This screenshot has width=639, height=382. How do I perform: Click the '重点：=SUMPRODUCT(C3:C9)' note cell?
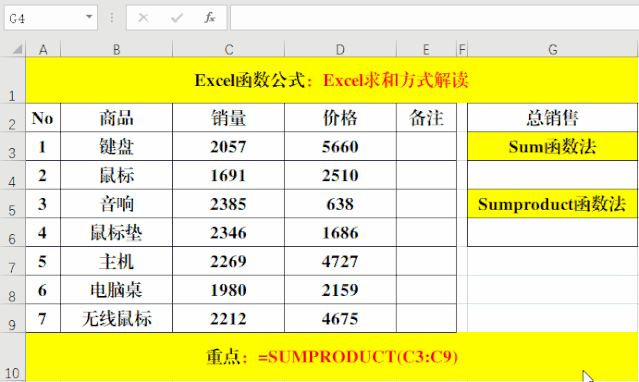[x=332, y=357]
